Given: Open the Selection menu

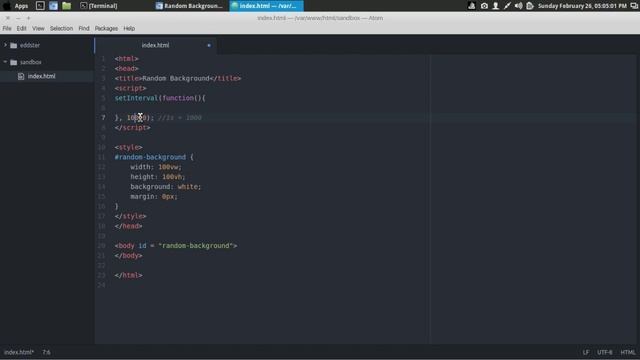Looking at the screenshot, I should 61,29.
